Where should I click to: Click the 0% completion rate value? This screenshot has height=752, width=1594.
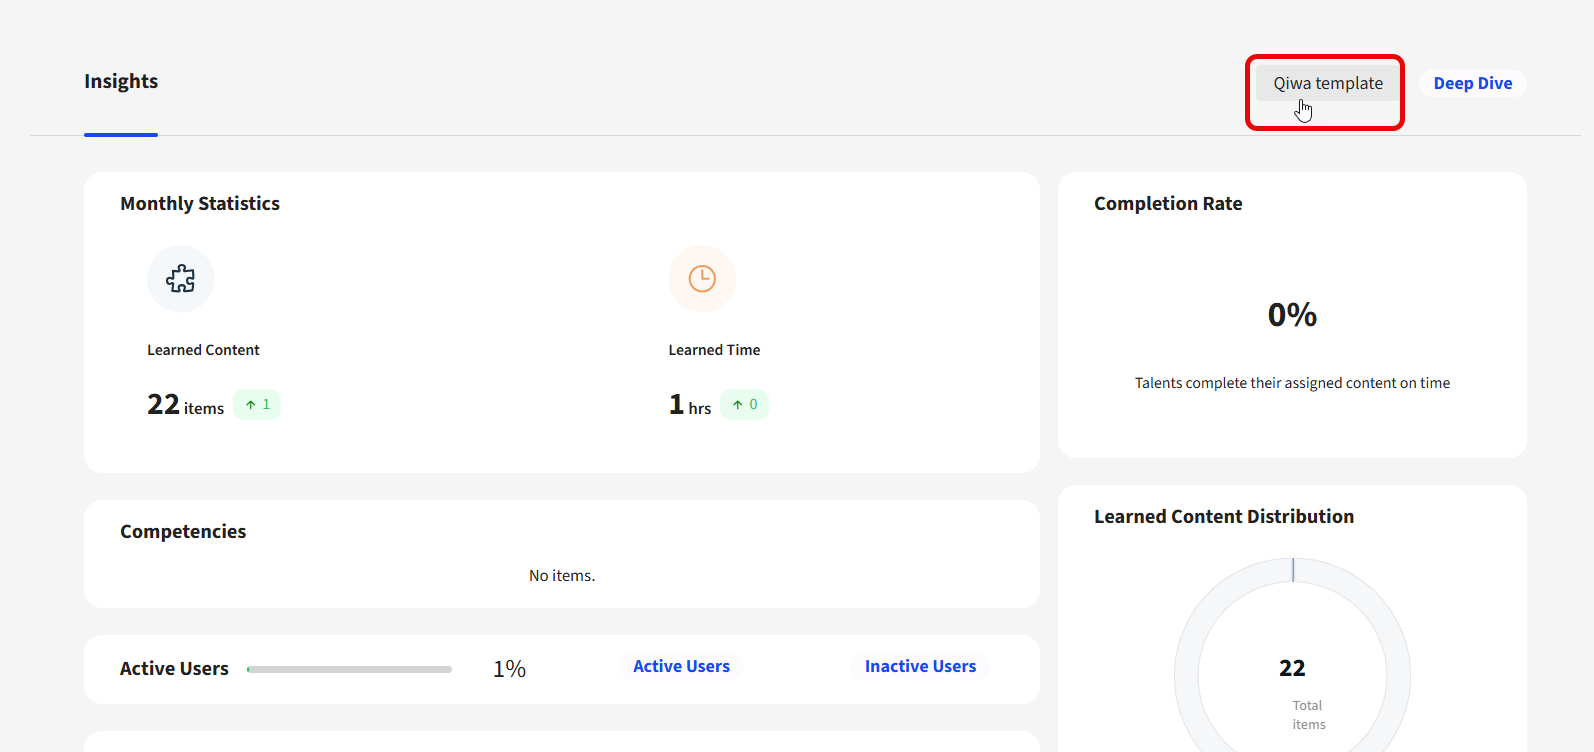click(x=1292, y=315)
